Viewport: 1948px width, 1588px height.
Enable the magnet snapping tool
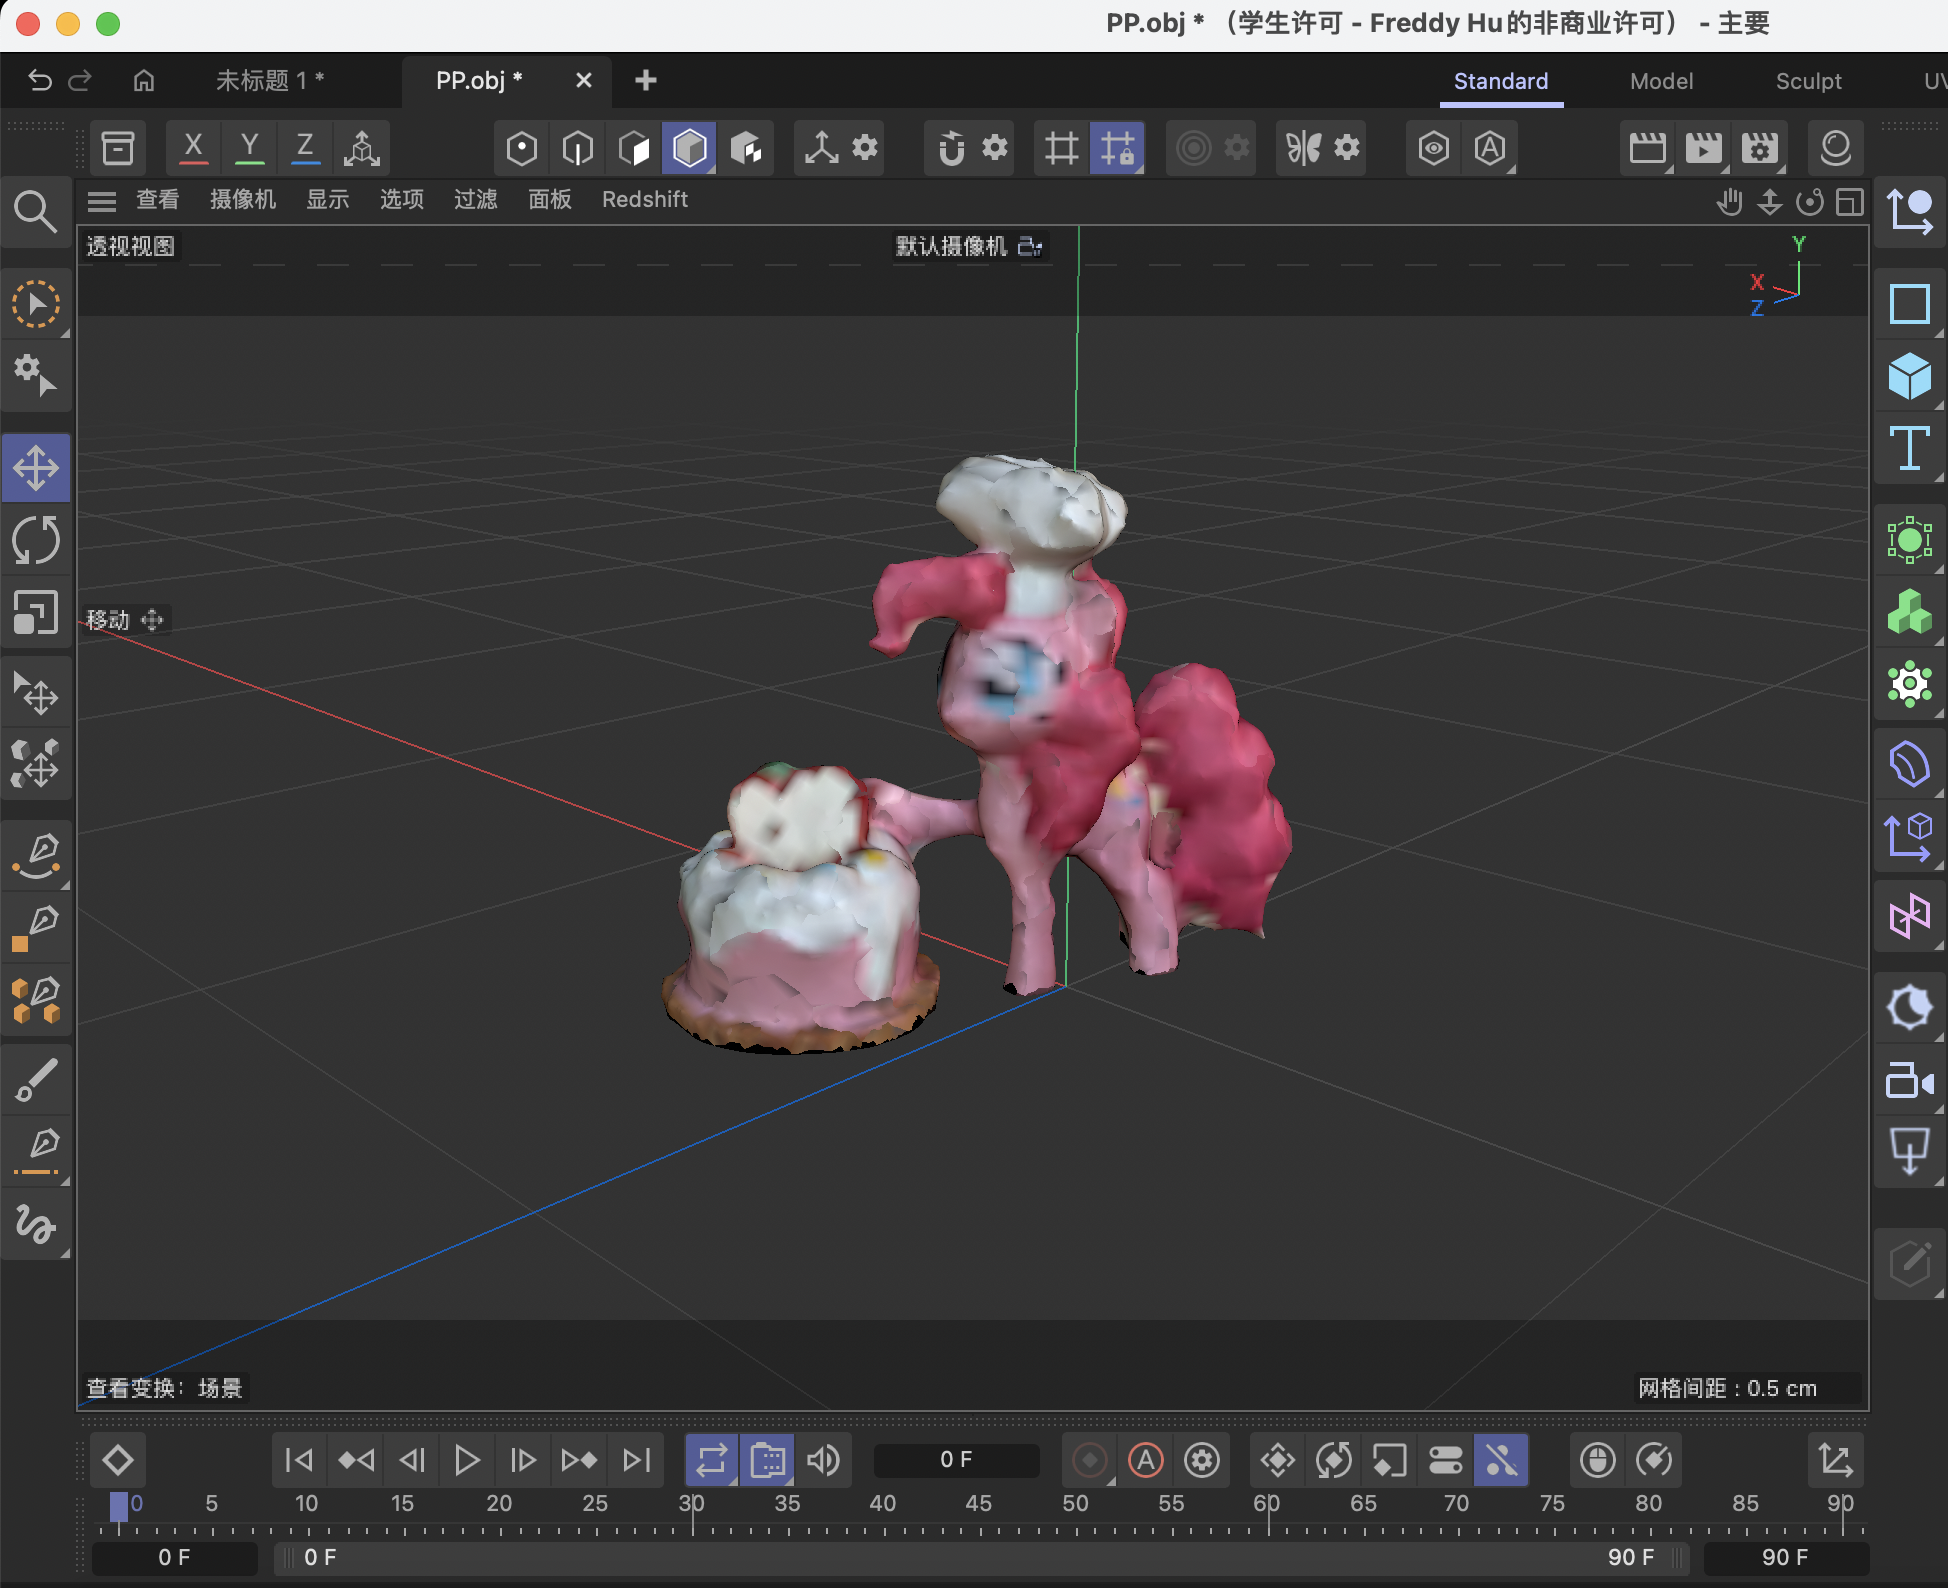point(952,147)
